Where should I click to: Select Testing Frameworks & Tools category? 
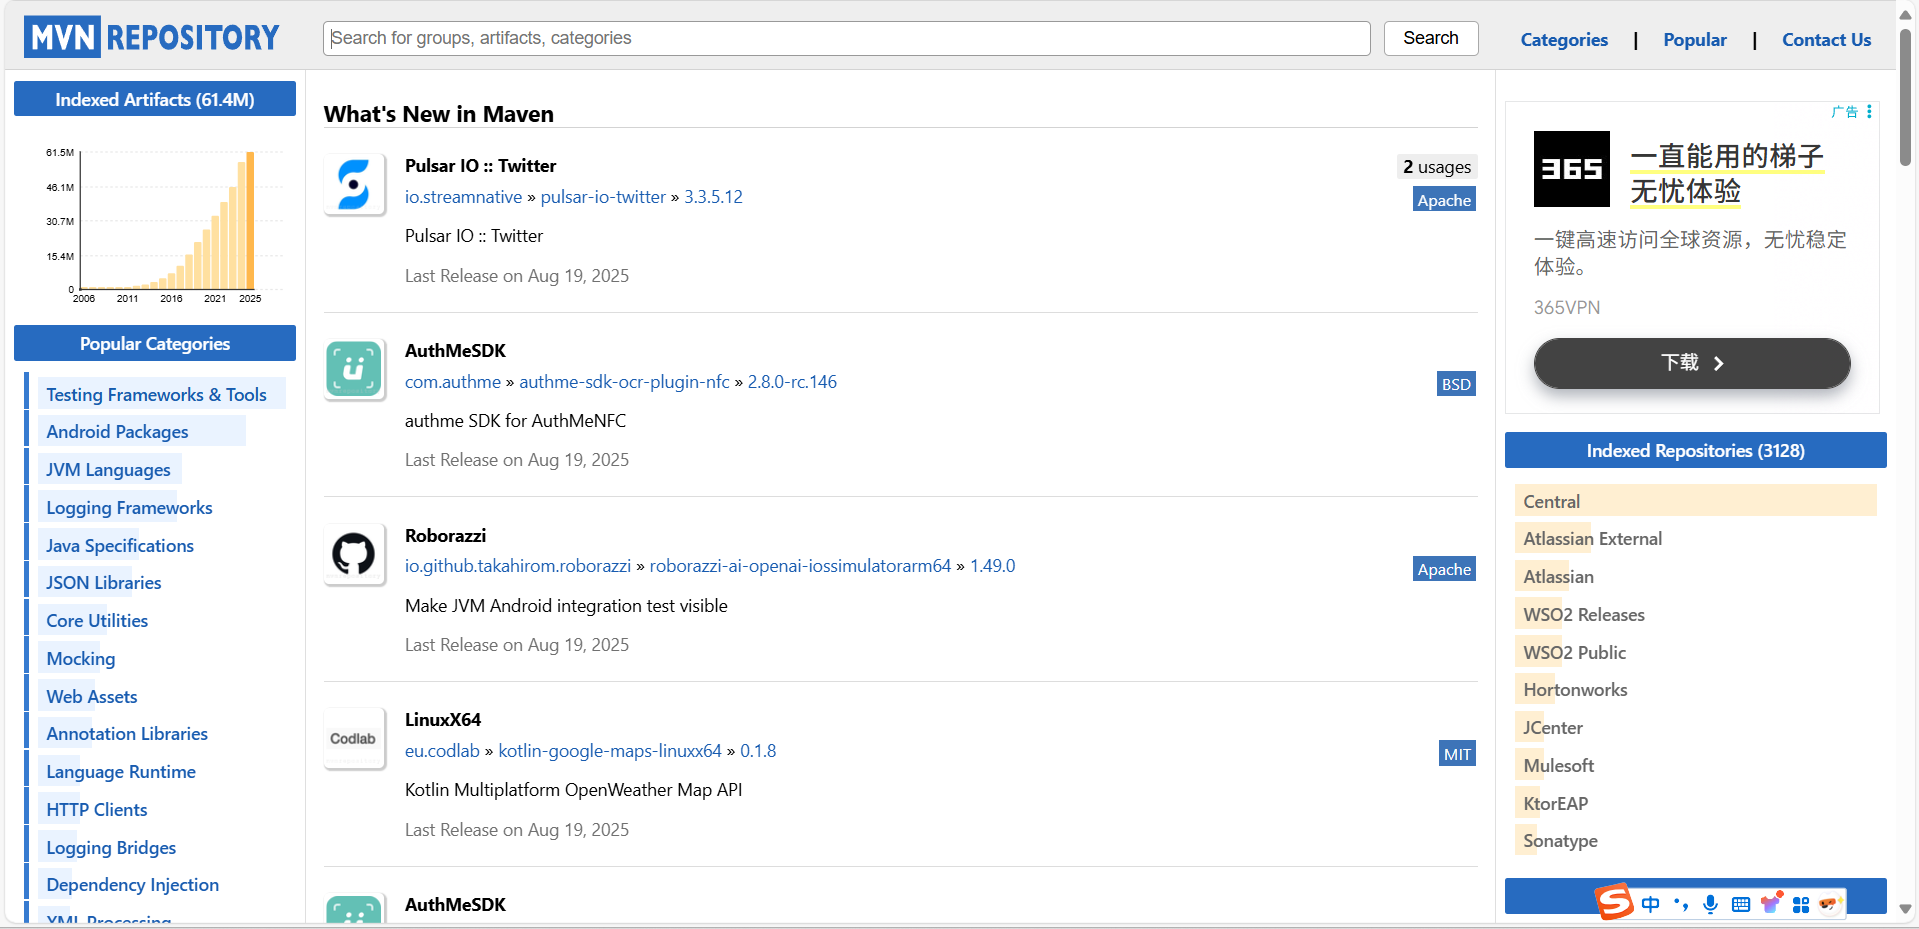(156, 394)
